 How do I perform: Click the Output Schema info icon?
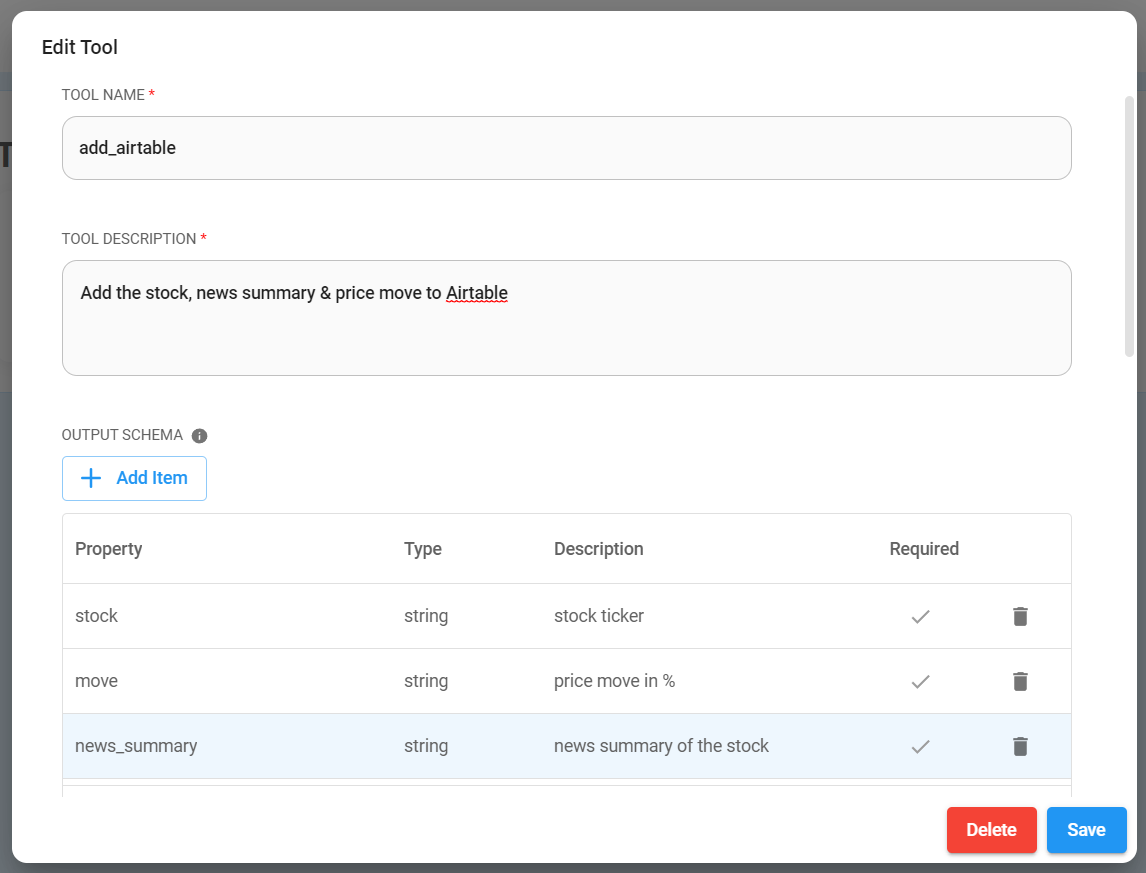(199, 436)
